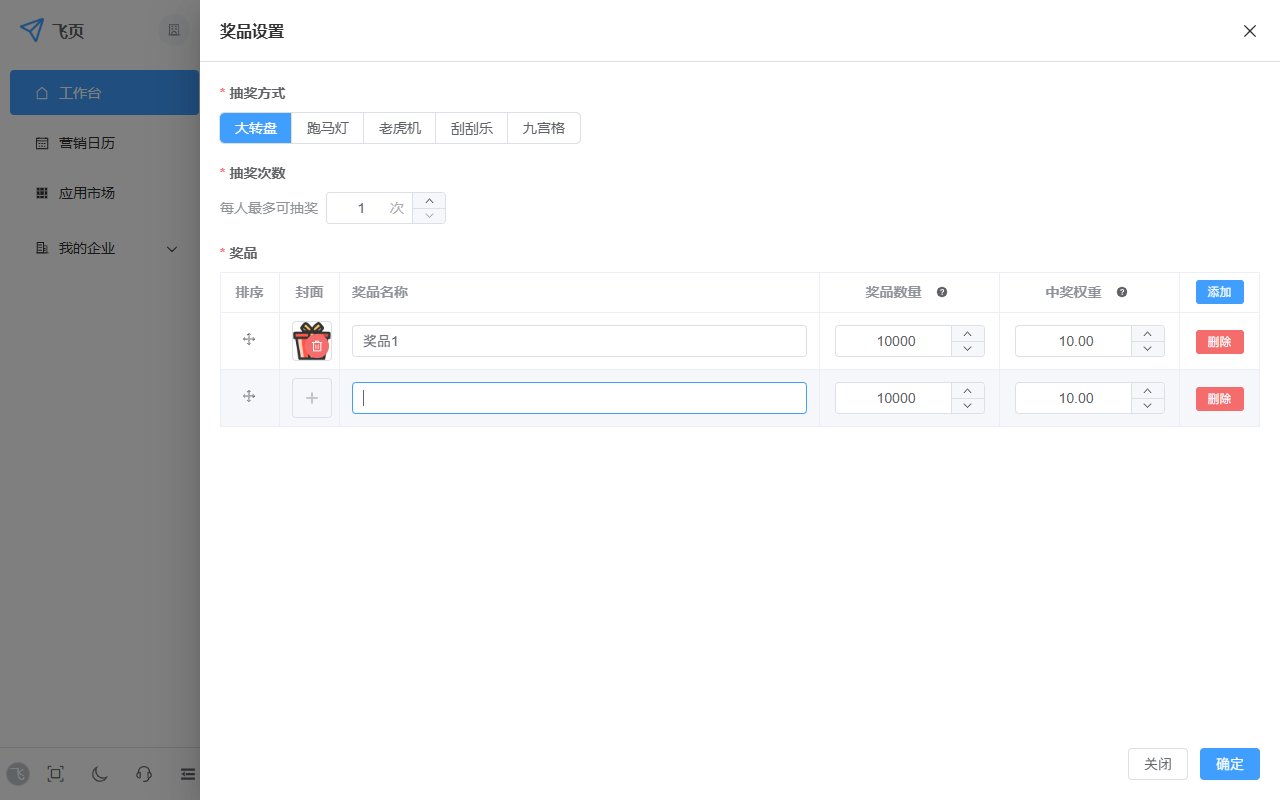Select 跑马灯 lottery method
The image size is (1280, 800).
[x=326, y=128]
